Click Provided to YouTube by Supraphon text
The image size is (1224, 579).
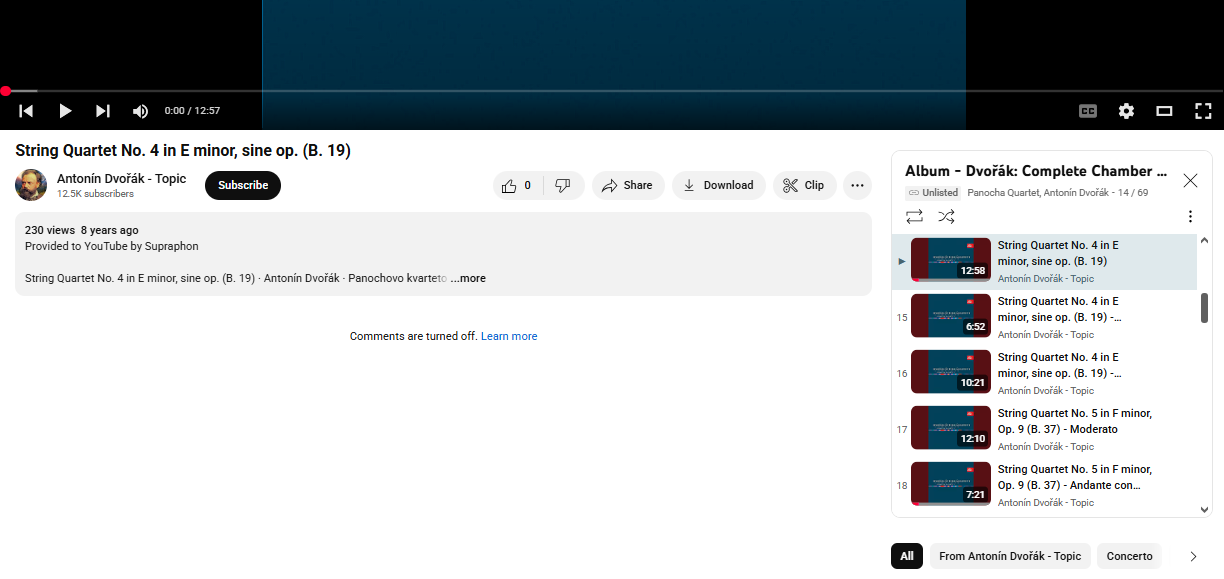click(112, 246)
